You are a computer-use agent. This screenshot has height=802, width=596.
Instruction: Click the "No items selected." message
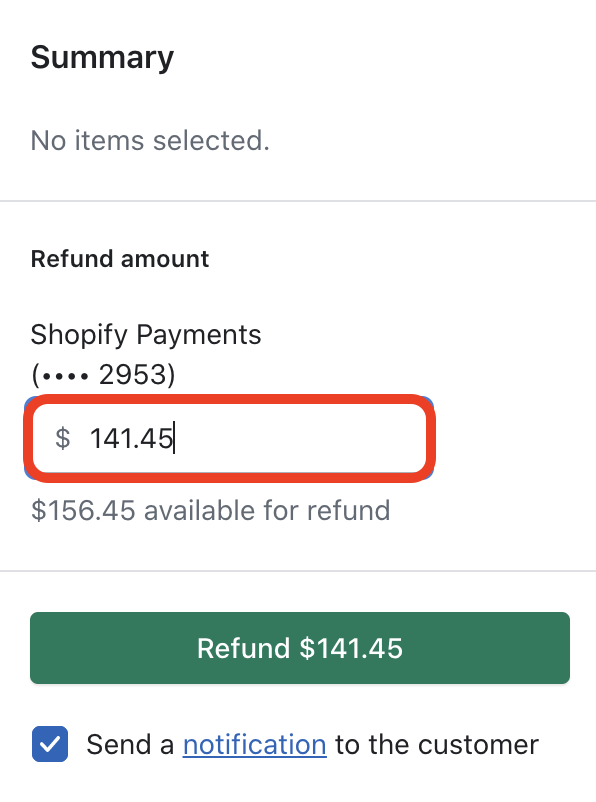[150, 140]
